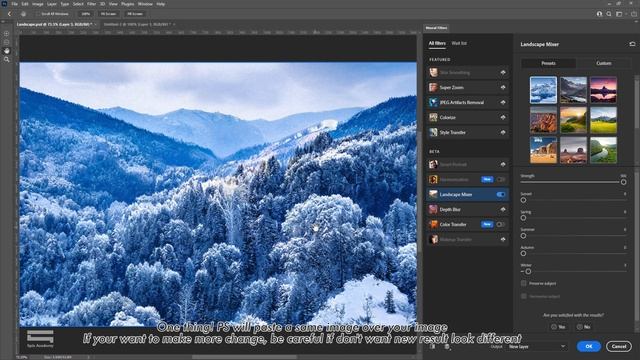Click the 100% zoom button in options bar
Screen dimensions: 640x360
click(85, 14)
